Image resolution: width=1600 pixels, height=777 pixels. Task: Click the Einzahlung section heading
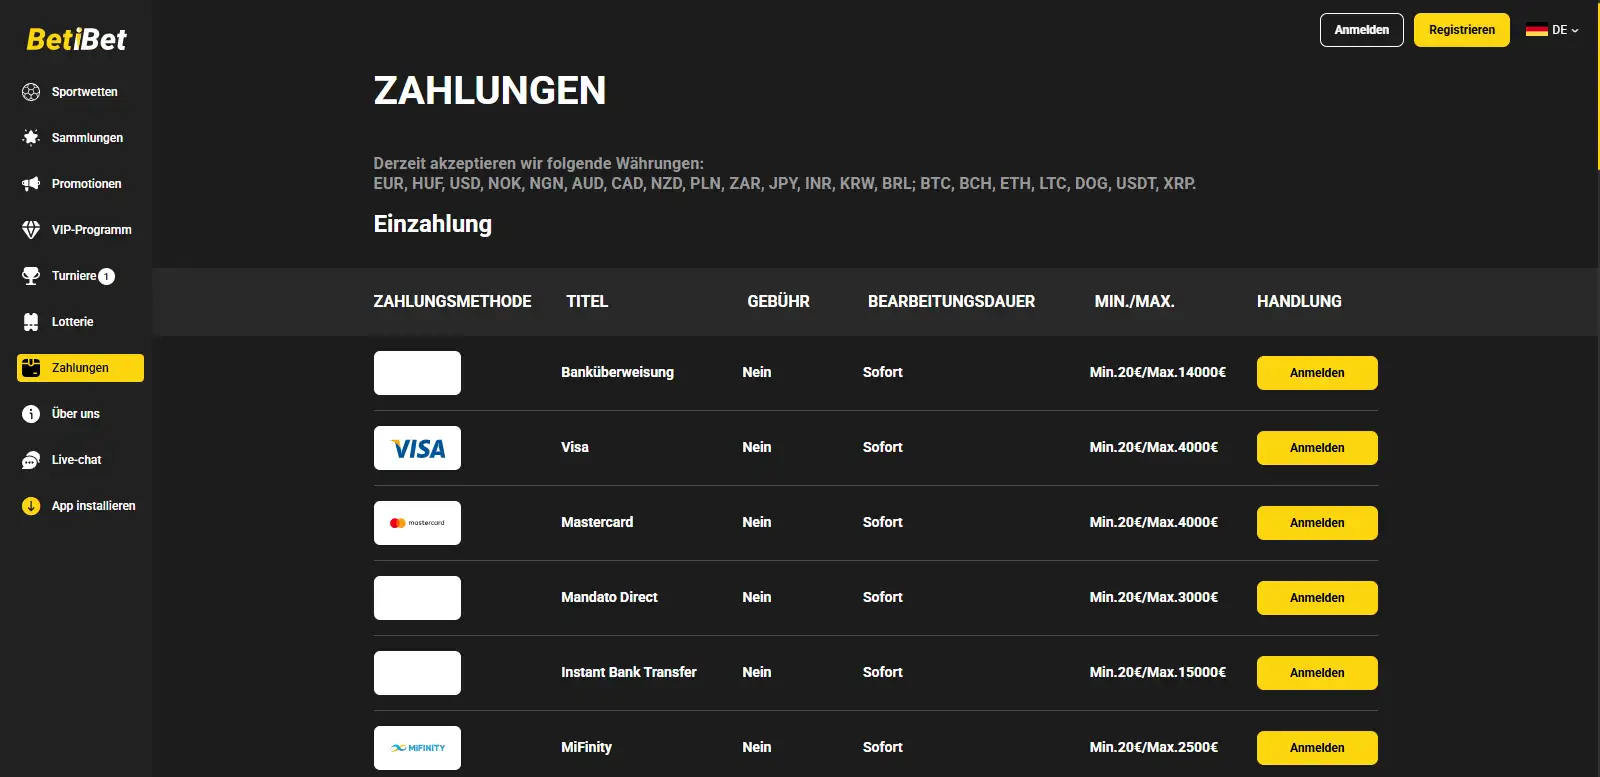pyautogui.click(x=433, y=224)
